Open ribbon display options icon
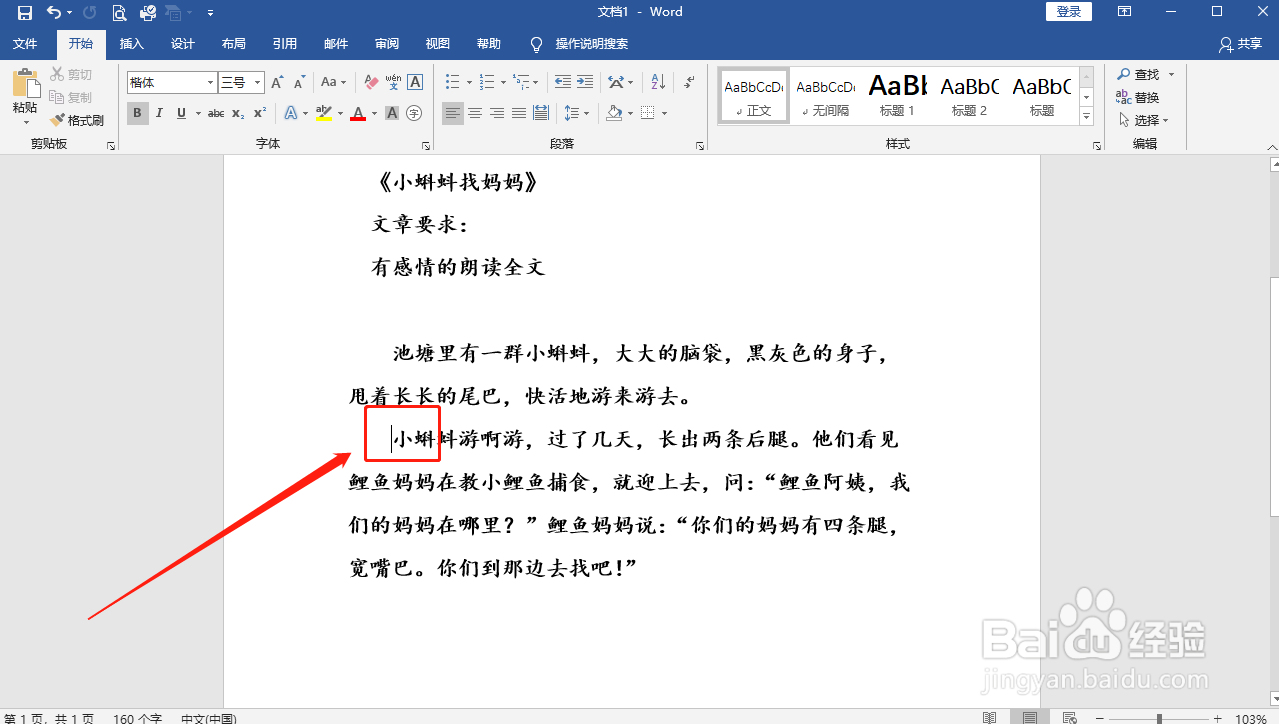Image resolution: width=1279 pixels, height=724 pixels. click(x=1124, y=12)
